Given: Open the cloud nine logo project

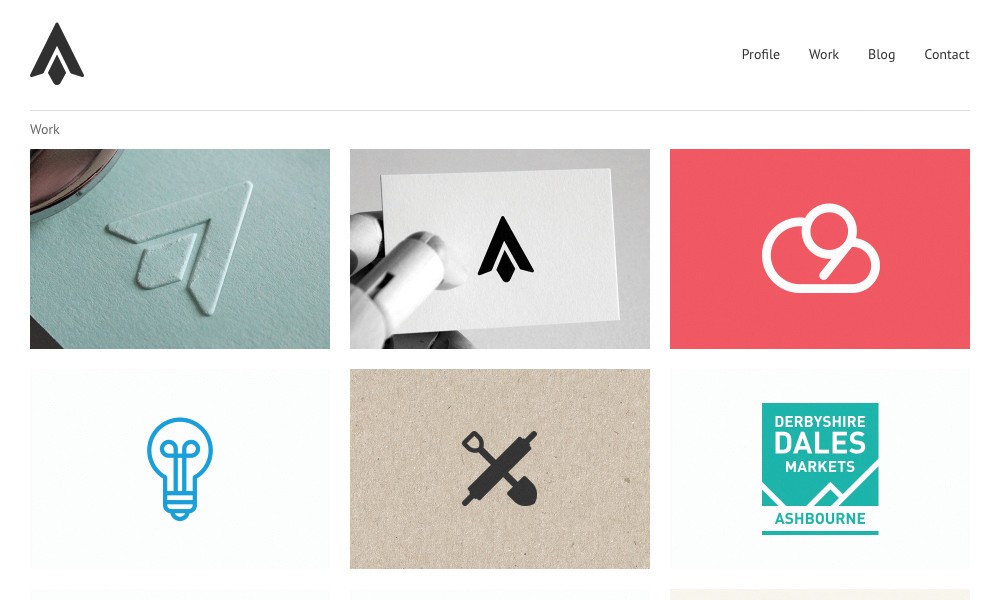Looking at the screenshot, I should click(x=821, y=248).
